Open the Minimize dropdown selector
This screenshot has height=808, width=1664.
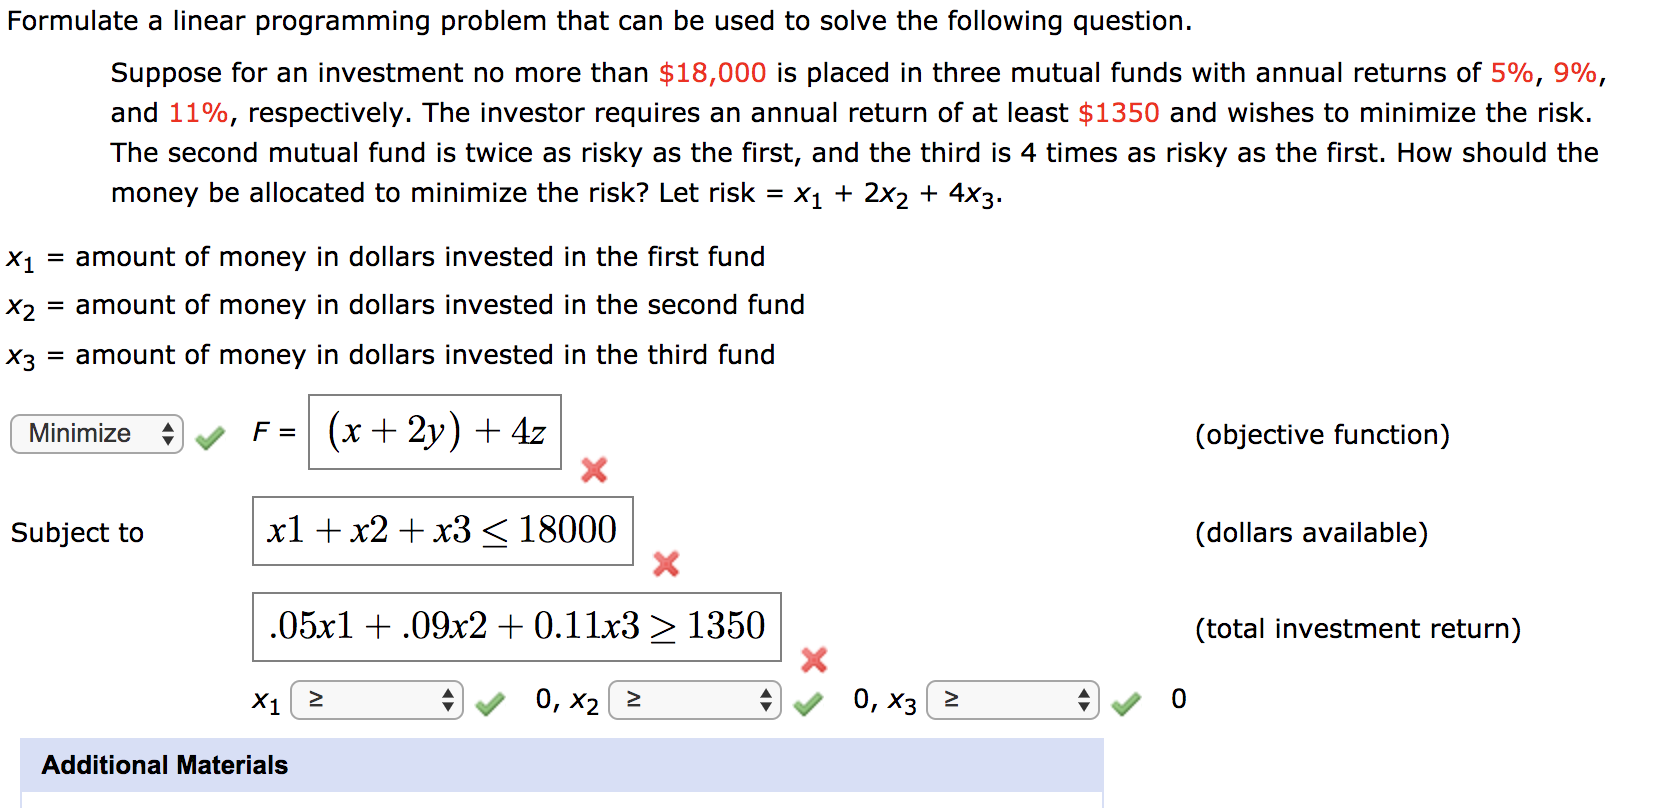96,434
